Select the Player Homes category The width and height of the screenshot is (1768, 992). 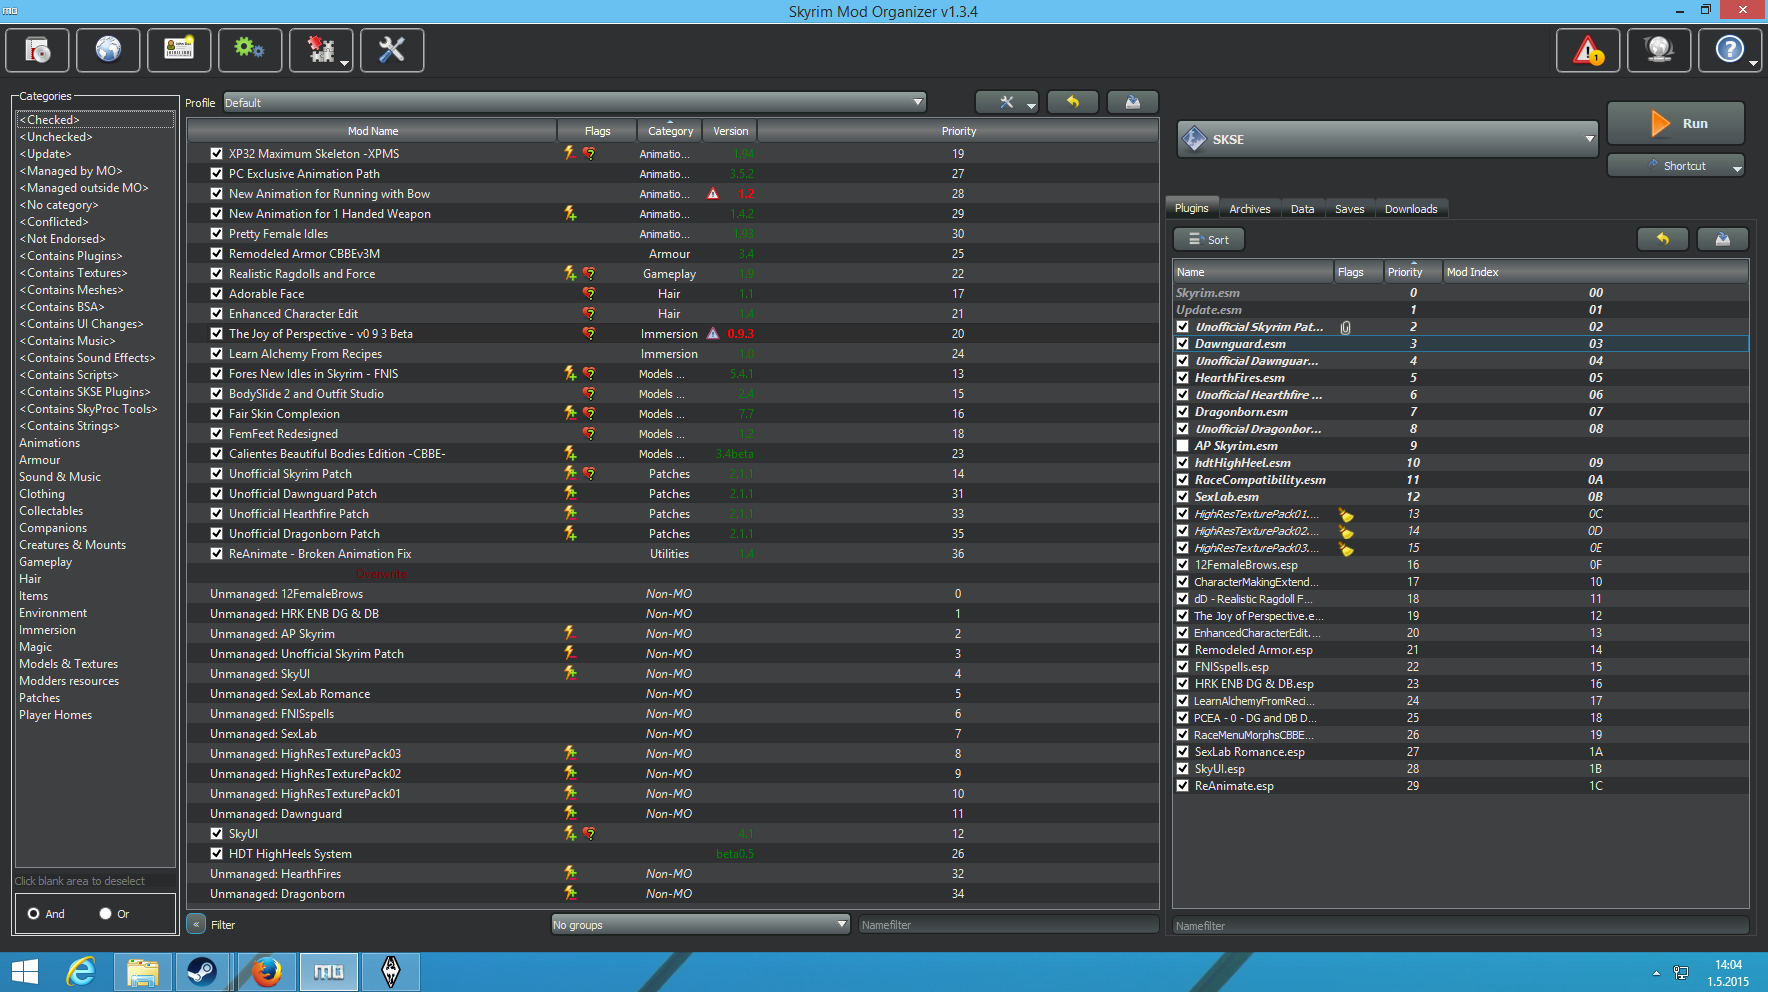click(x=56, y=715)
